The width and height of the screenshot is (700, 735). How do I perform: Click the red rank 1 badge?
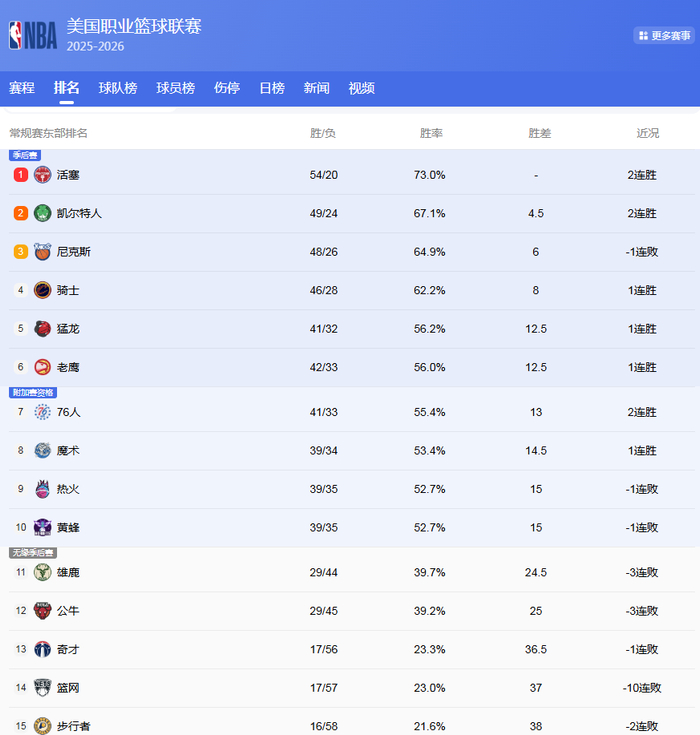click(21, 175)
